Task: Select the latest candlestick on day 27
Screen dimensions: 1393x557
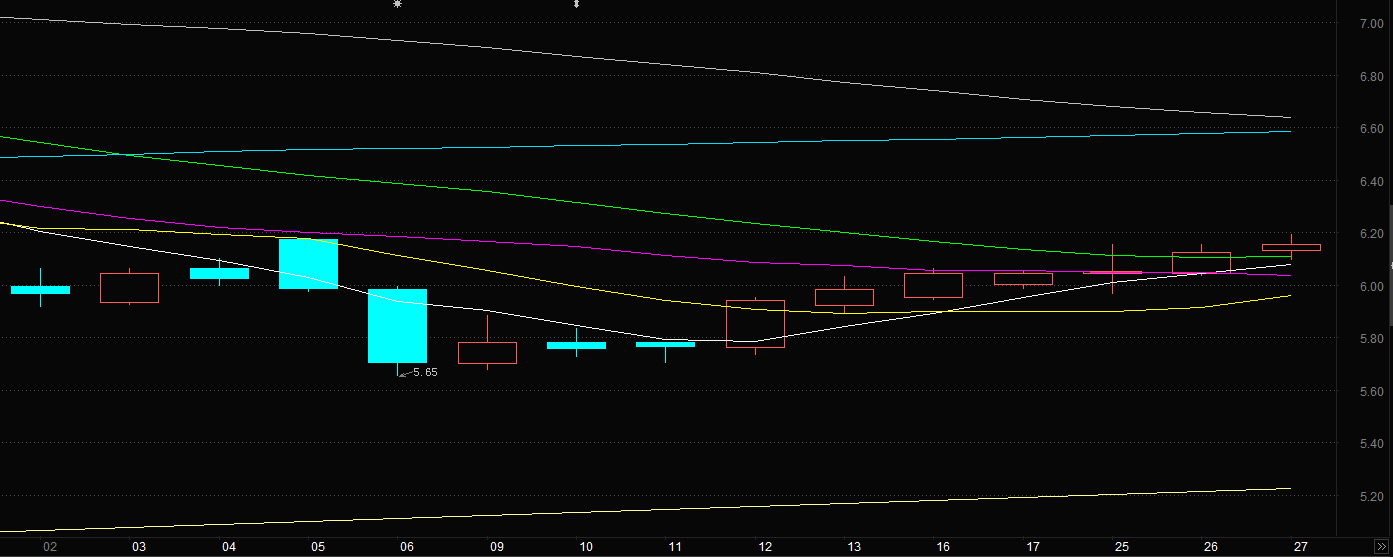Action: (1291, 247)
